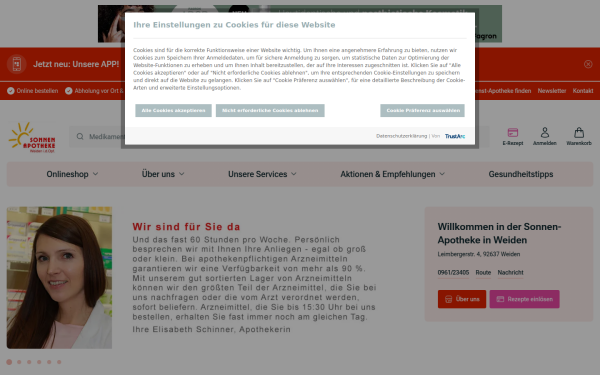The height and width of the screenshot is (375, 600).
Task: Click the smartphone app icon in banner
Action: [x=16, y=64]
